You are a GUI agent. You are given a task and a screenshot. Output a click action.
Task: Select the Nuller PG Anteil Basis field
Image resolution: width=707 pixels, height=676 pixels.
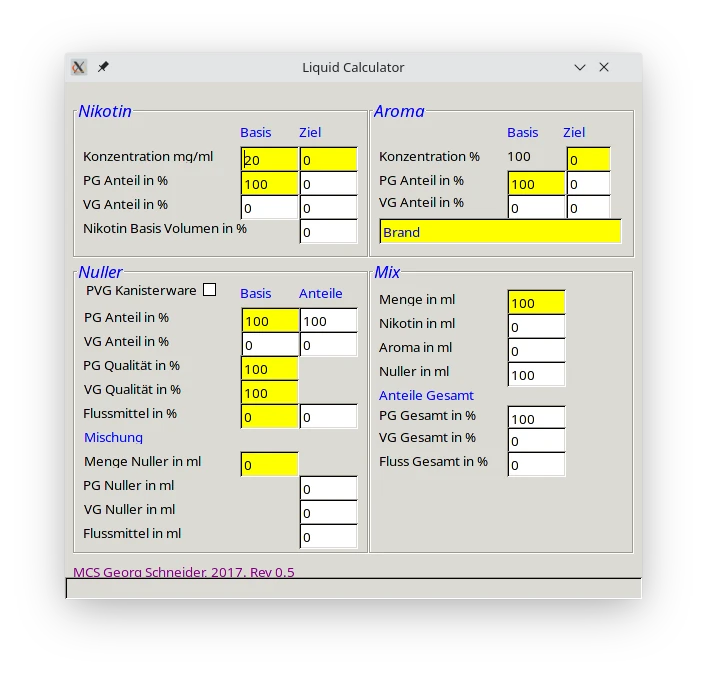[x=270, y=321]
